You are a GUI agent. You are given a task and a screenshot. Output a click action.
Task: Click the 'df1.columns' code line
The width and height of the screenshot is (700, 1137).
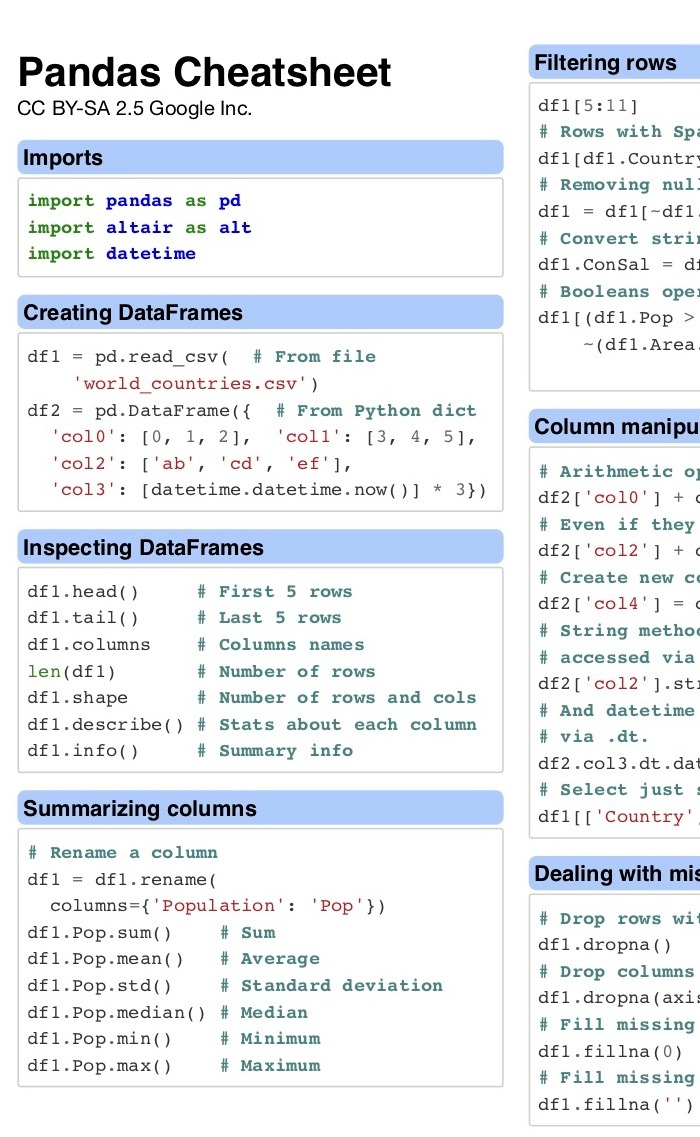(88, 645)
